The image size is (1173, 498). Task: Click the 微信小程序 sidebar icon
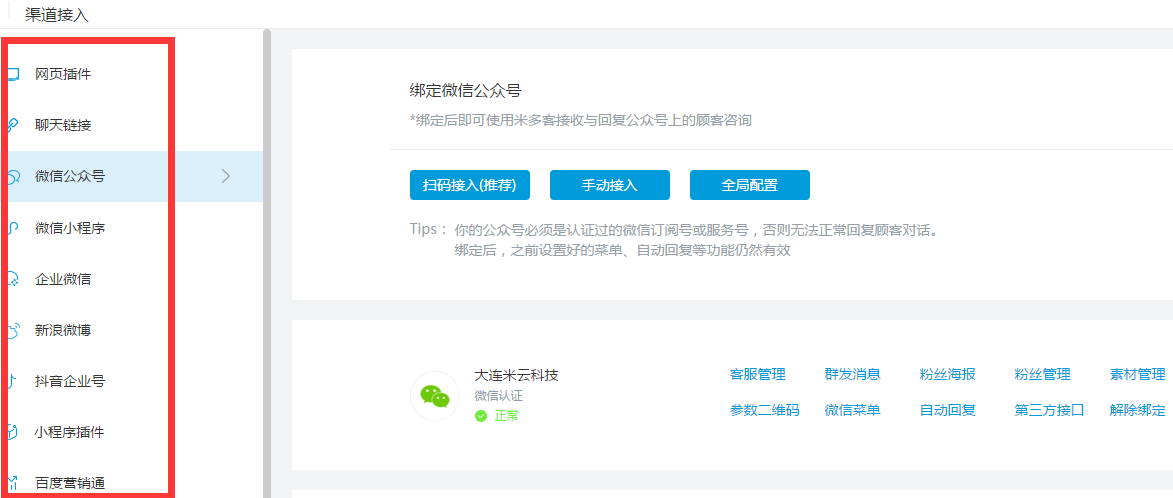pyautogui.click(x=13, y=228)
